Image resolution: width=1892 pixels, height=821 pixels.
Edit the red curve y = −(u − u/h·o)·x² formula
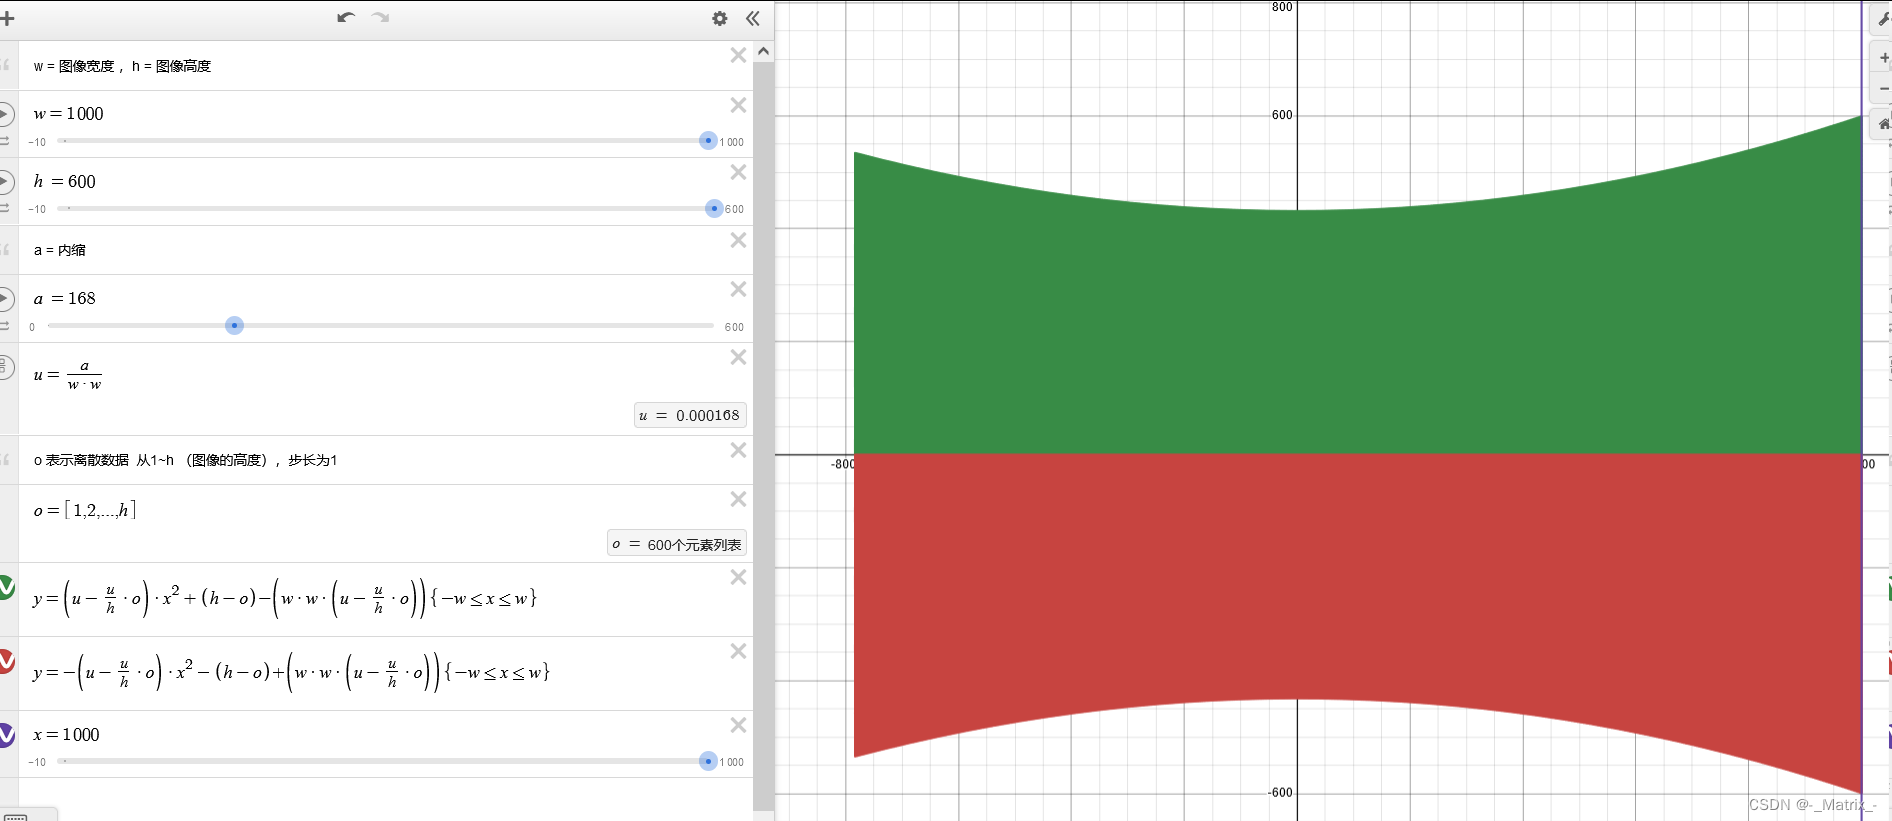(x=291, y=672)
